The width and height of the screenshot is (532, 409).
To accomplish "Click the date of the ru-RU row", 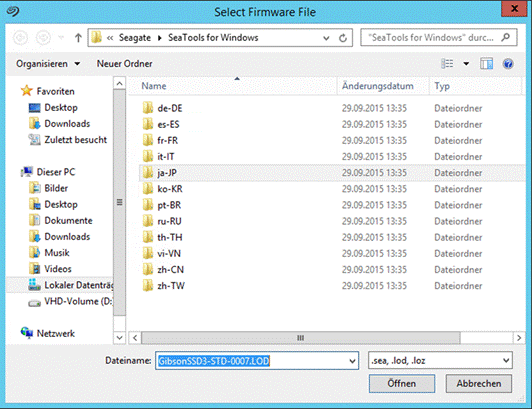I will [x=374, y=221].
